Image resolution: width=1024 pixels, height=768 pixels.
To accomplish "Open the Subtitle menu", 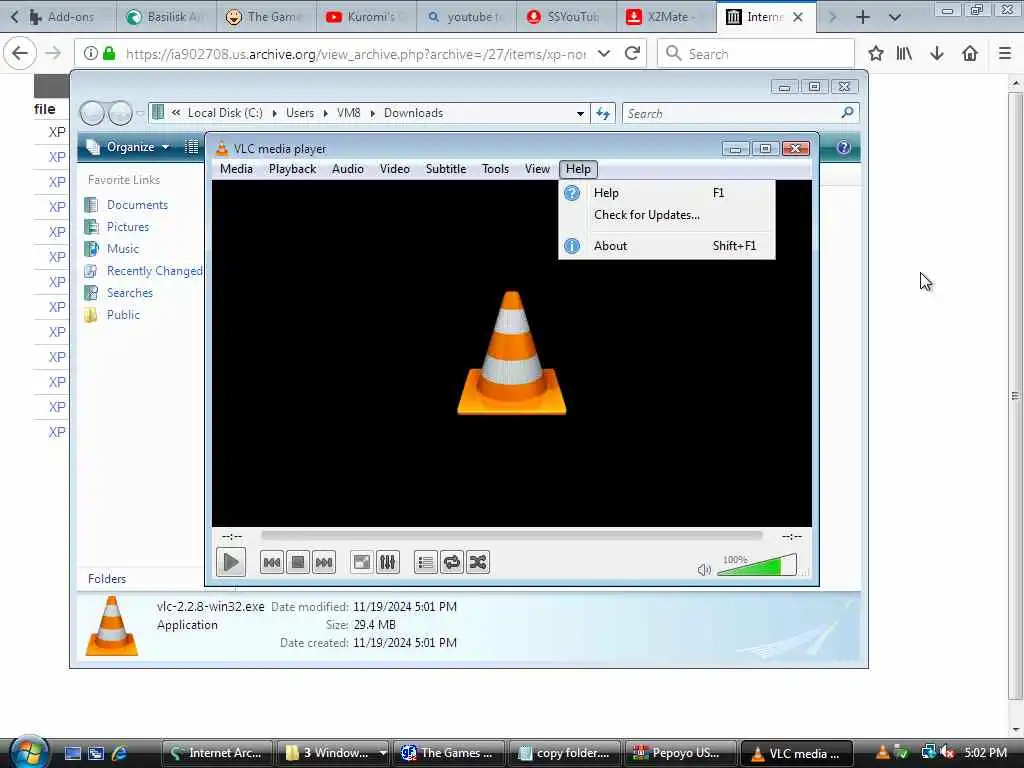I will point(446,169).
